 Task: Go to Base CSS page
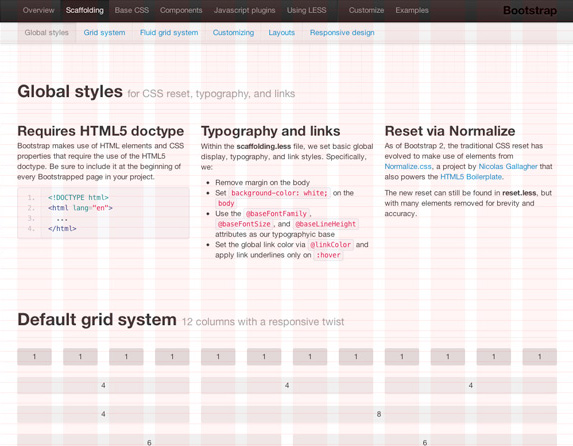tap(132, 10)
